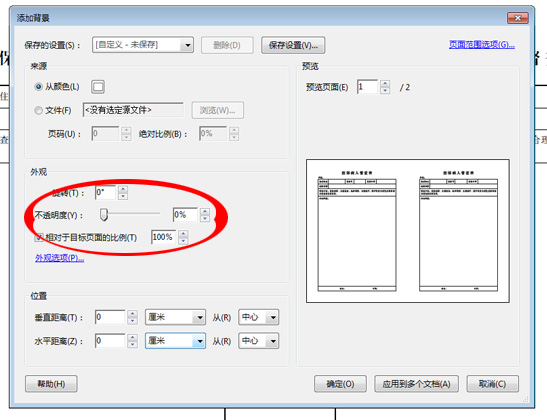
Task: Open the 页面范围选项(G)... link
Action: [482, 45]
